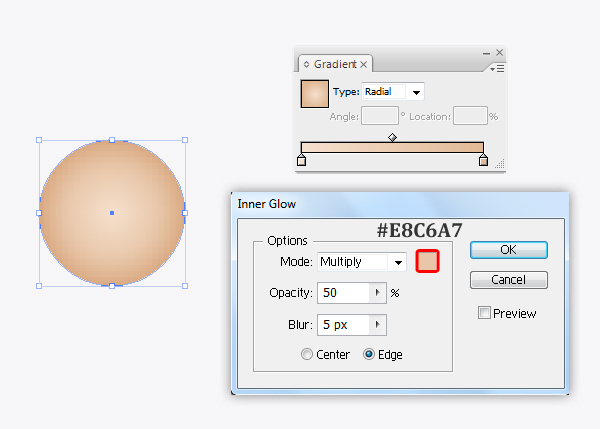Grab the Gradient panel resize grip
Viewport: 600px width, 429px height.
coord(500,164)
